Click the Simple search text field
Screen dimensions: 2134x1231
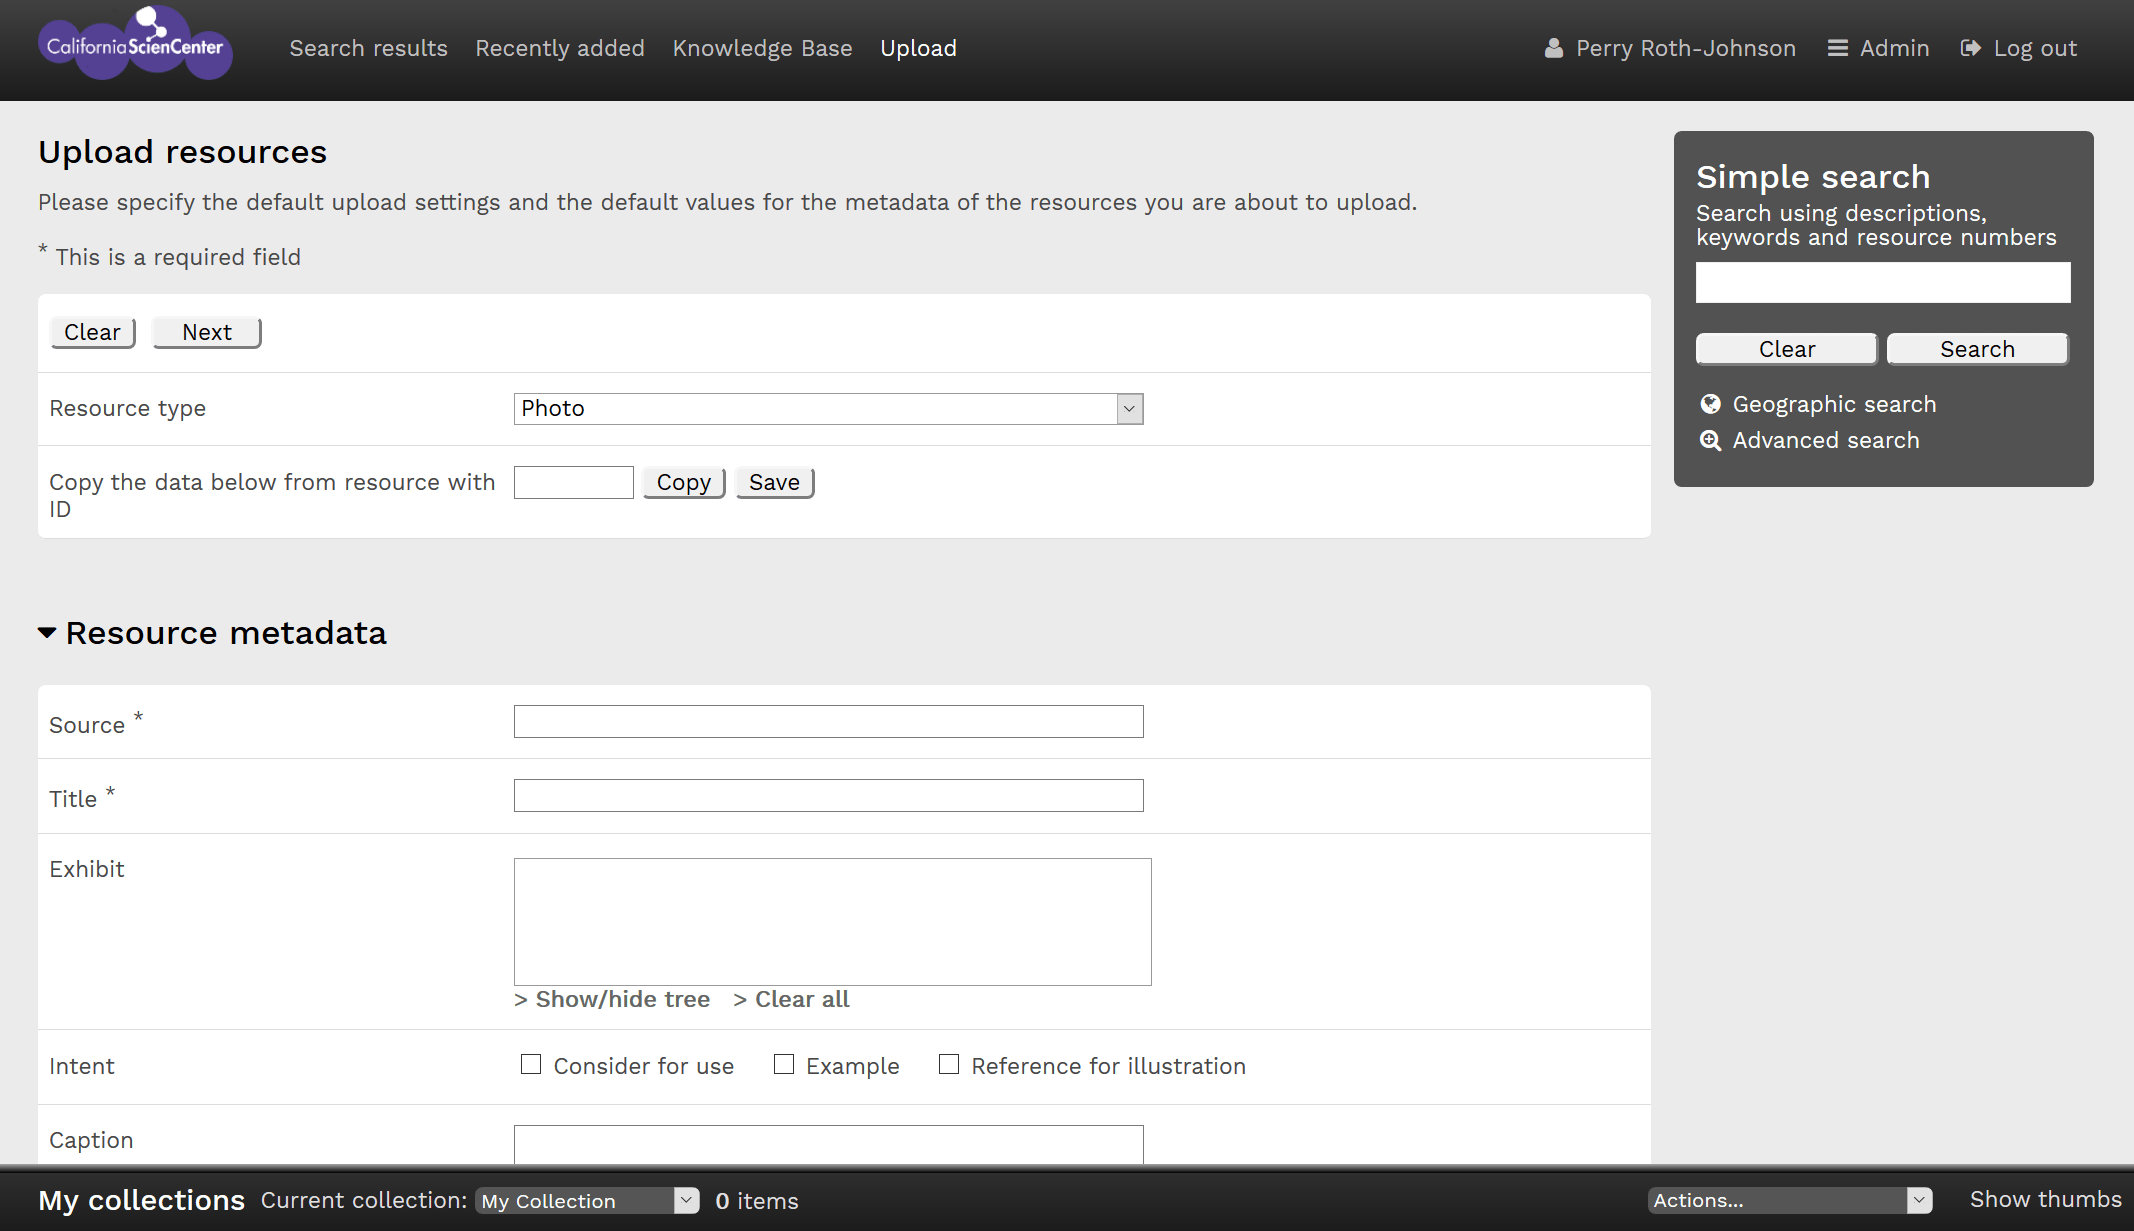[1882, 283]
